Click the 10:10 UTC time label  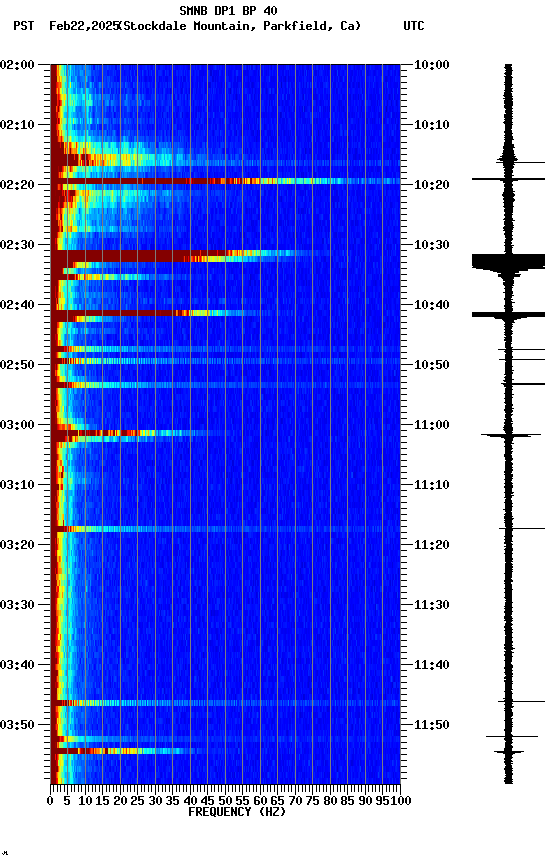(432, 125)
